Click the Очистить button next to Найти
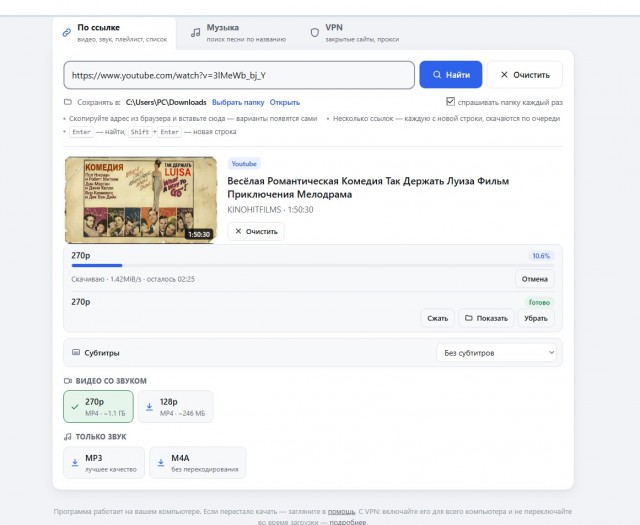The image size is (640, 525). pyautogui.click(x=524, y=75)
